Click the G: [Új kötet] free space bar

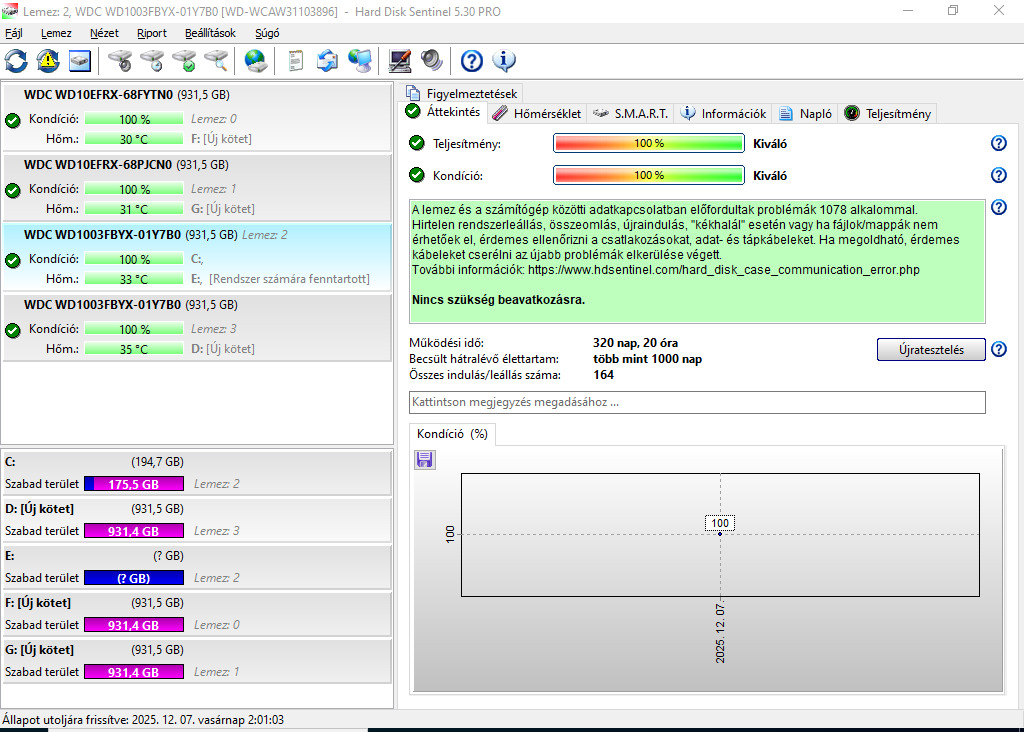click(x=134, y=672)
